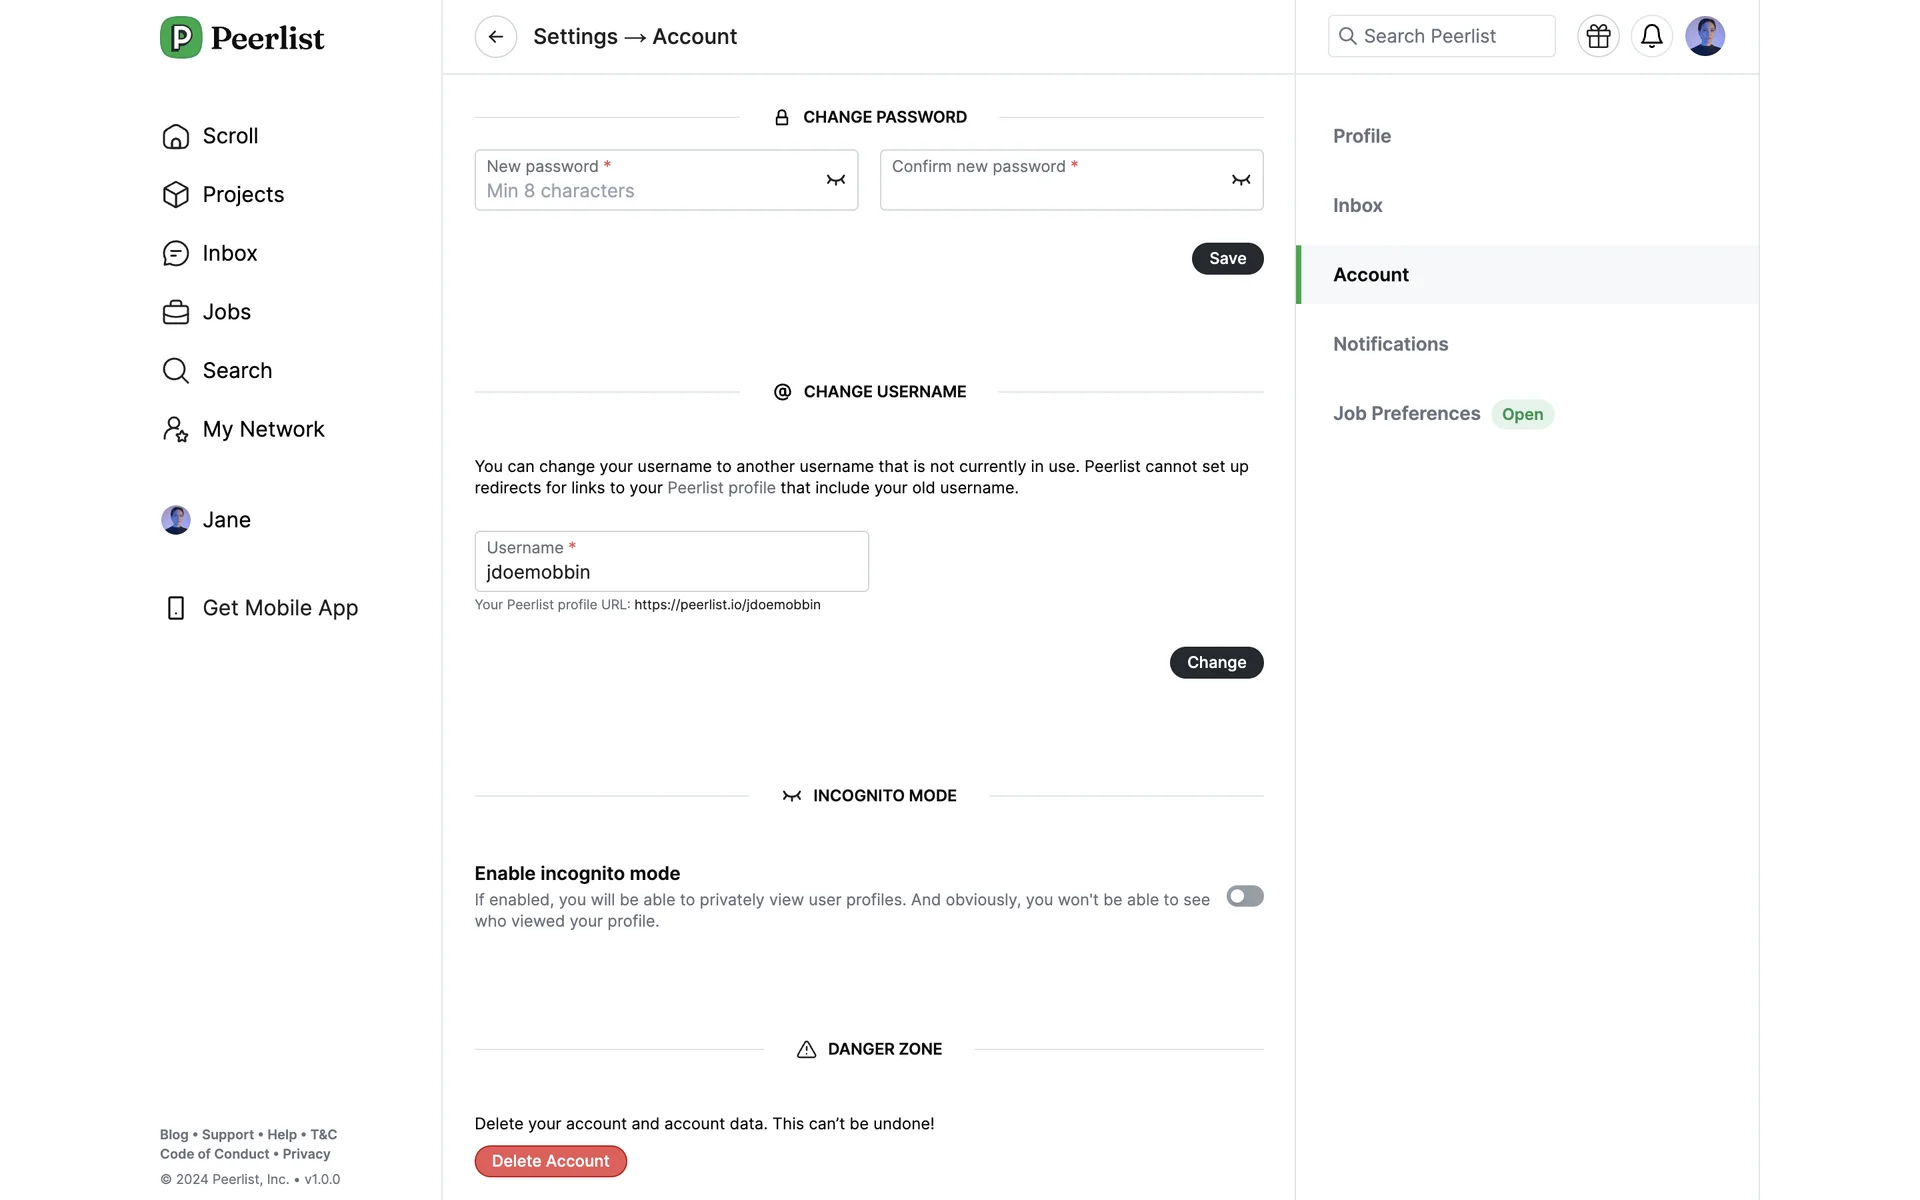Viewport: 1920px width, 1200px height.
Task: Open the gift rewards icon
Action: 1598,37
